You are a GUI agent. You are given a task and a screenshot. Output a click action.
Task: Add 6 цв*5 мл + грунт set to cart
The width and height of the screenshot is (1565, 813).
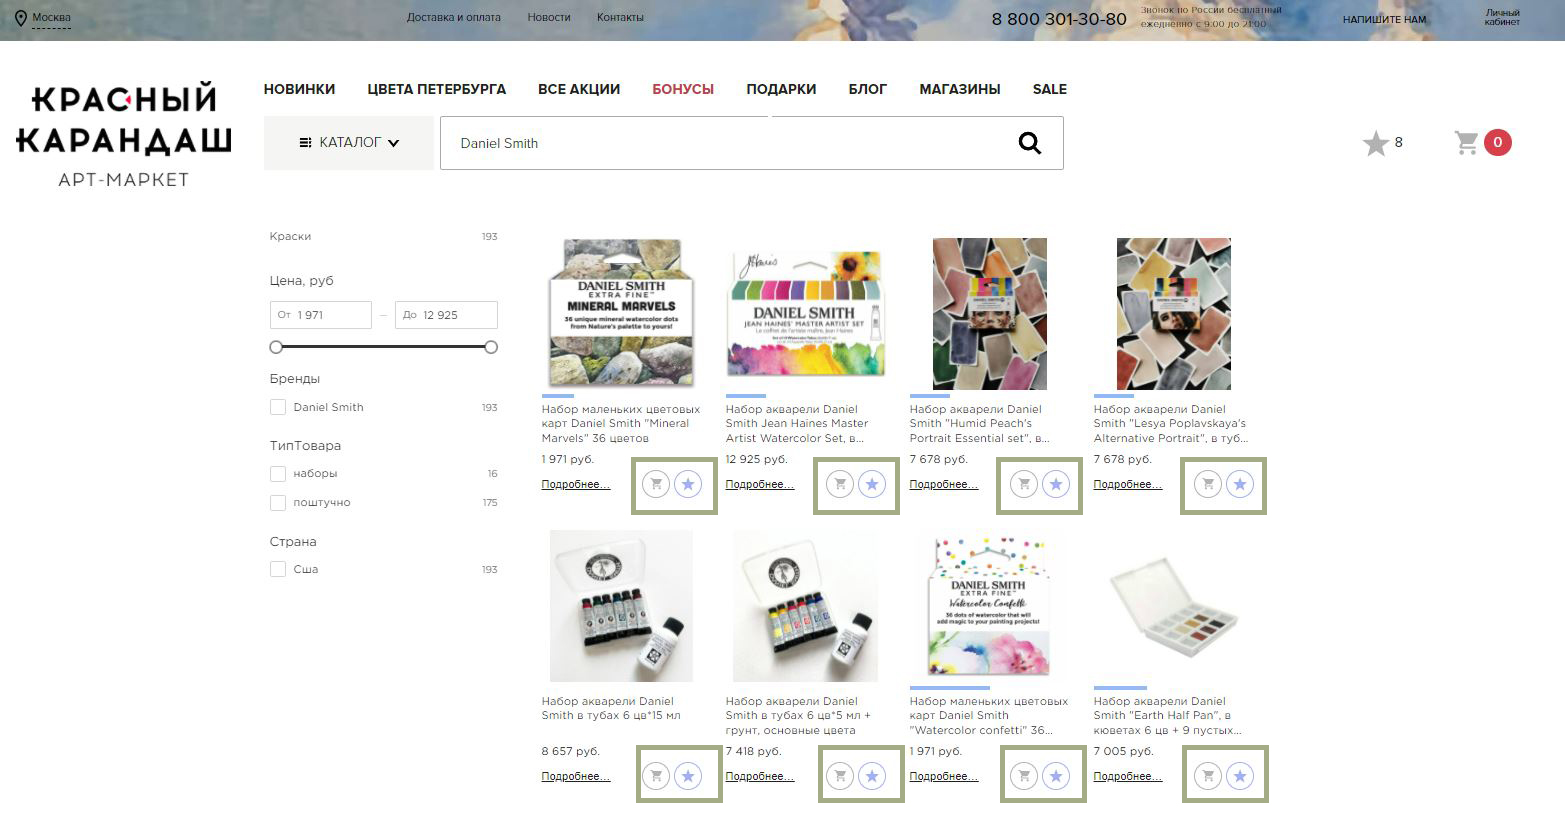click(x=840, y=776)
